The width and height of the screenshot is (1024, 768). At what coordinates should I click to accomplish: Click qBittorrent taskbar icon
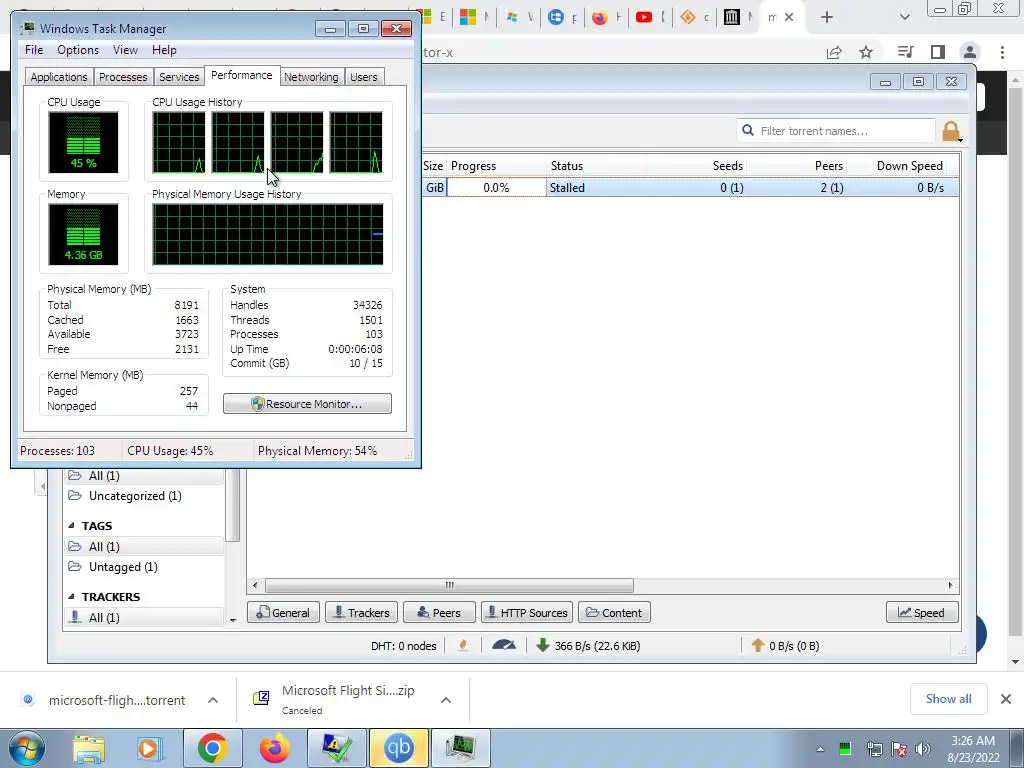(399, 748)
